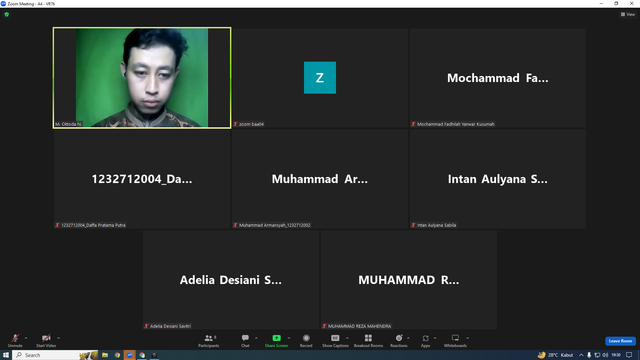Image resolution: width=640 pixels, height=360 pixels.
Task: Select the zoom baa04 participant tile
Action: click(x=320, y=78)
